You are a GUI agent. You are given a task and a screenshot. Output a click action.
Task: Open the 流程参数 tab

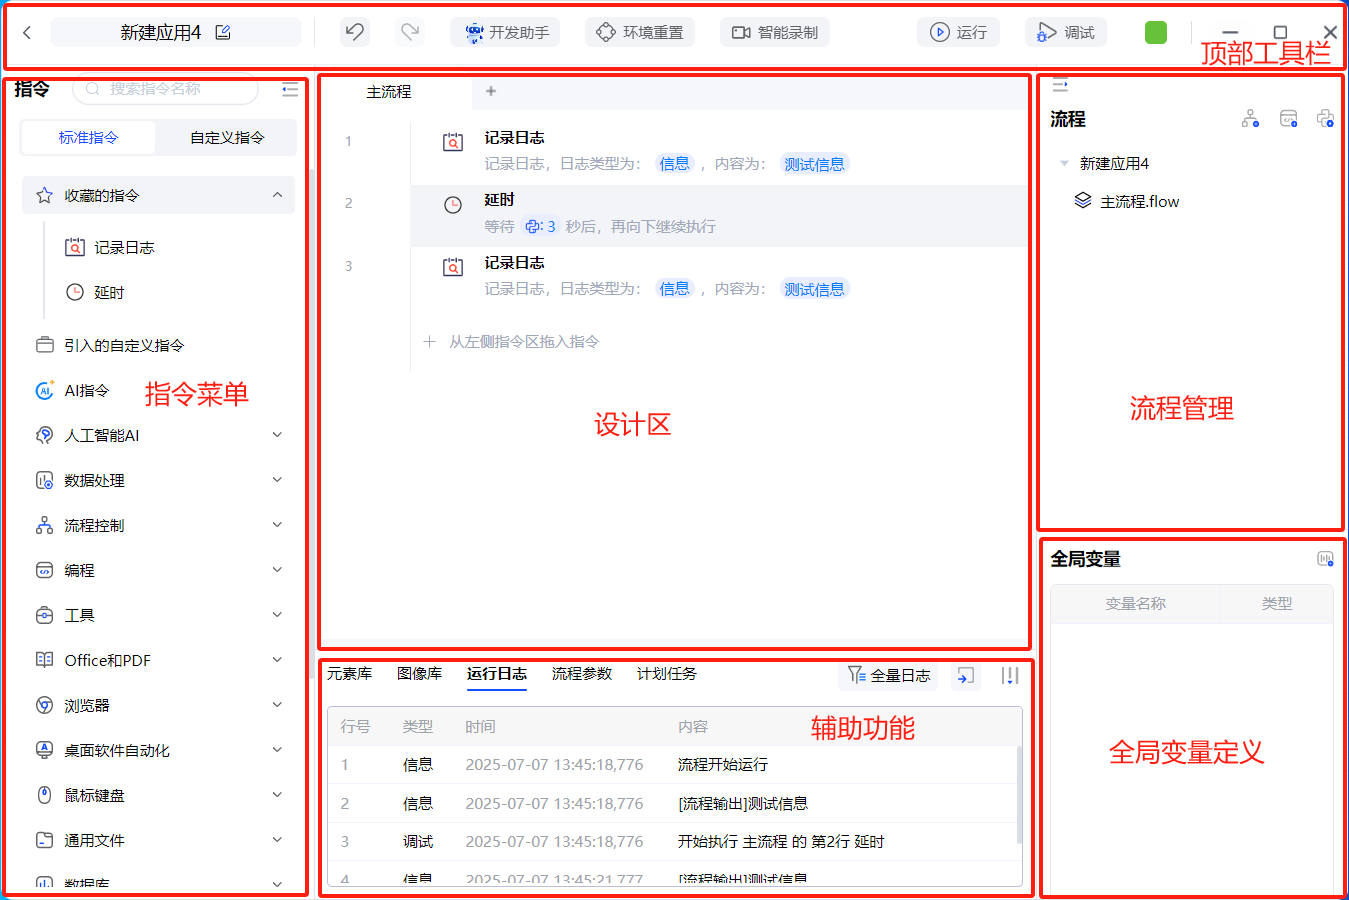[x=581, y=674]
